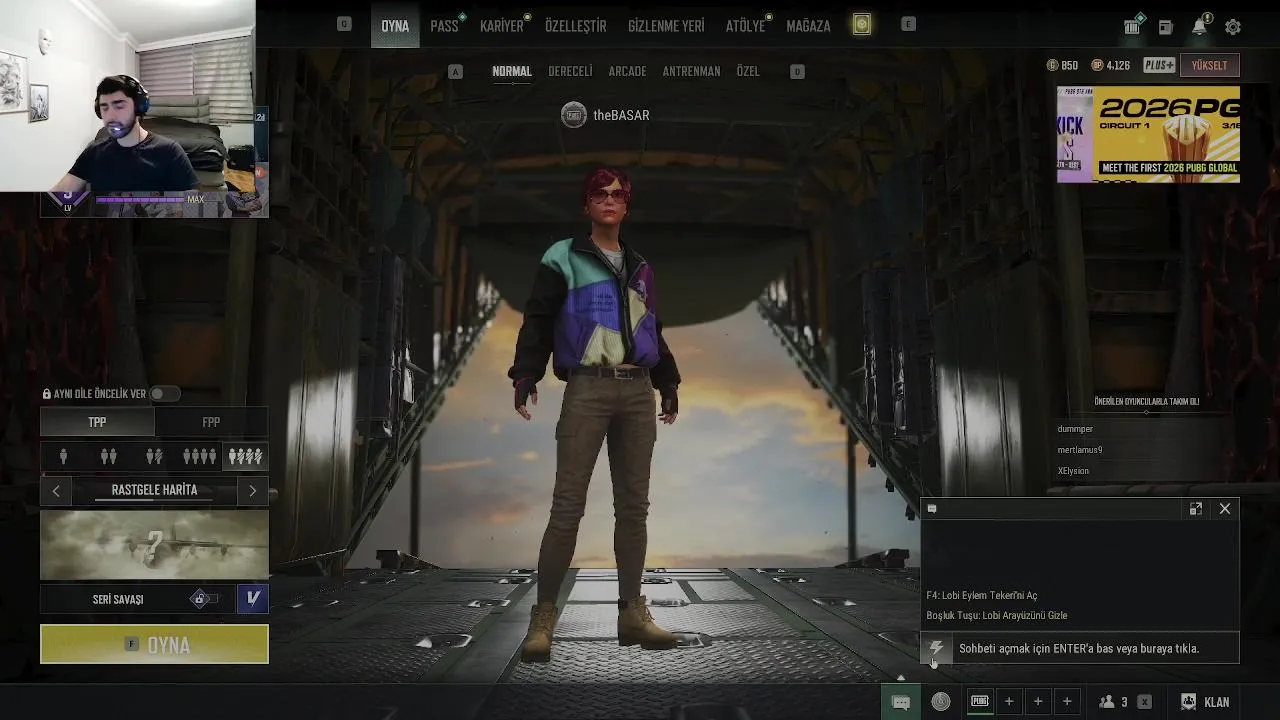The image size is (1280, 720).
Task: Invite suggested player dummper
Action: pyautogui.click(x=1075, y=429)
